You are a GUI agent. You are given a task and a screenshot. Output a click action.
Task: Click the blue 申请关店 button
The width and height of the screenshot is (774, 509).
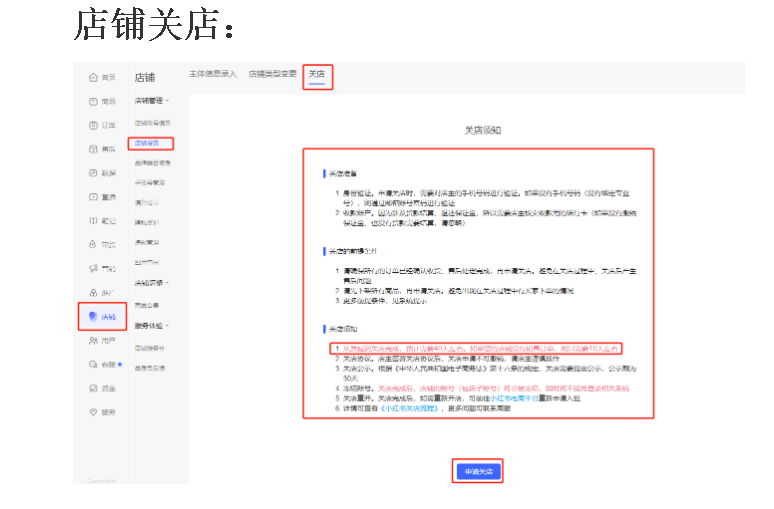[476, 470]
